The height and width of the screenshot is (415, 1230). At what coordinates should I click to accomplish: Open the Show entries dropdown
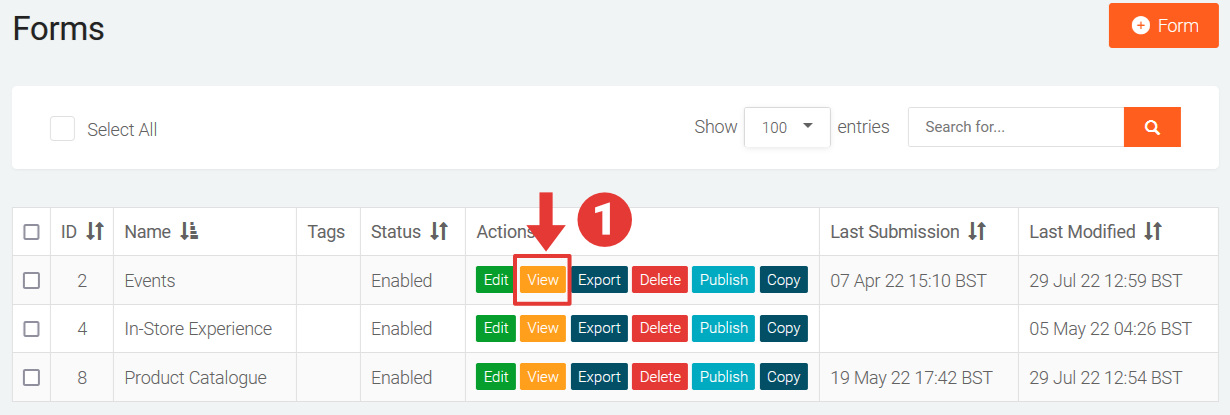tap(787, 127)
